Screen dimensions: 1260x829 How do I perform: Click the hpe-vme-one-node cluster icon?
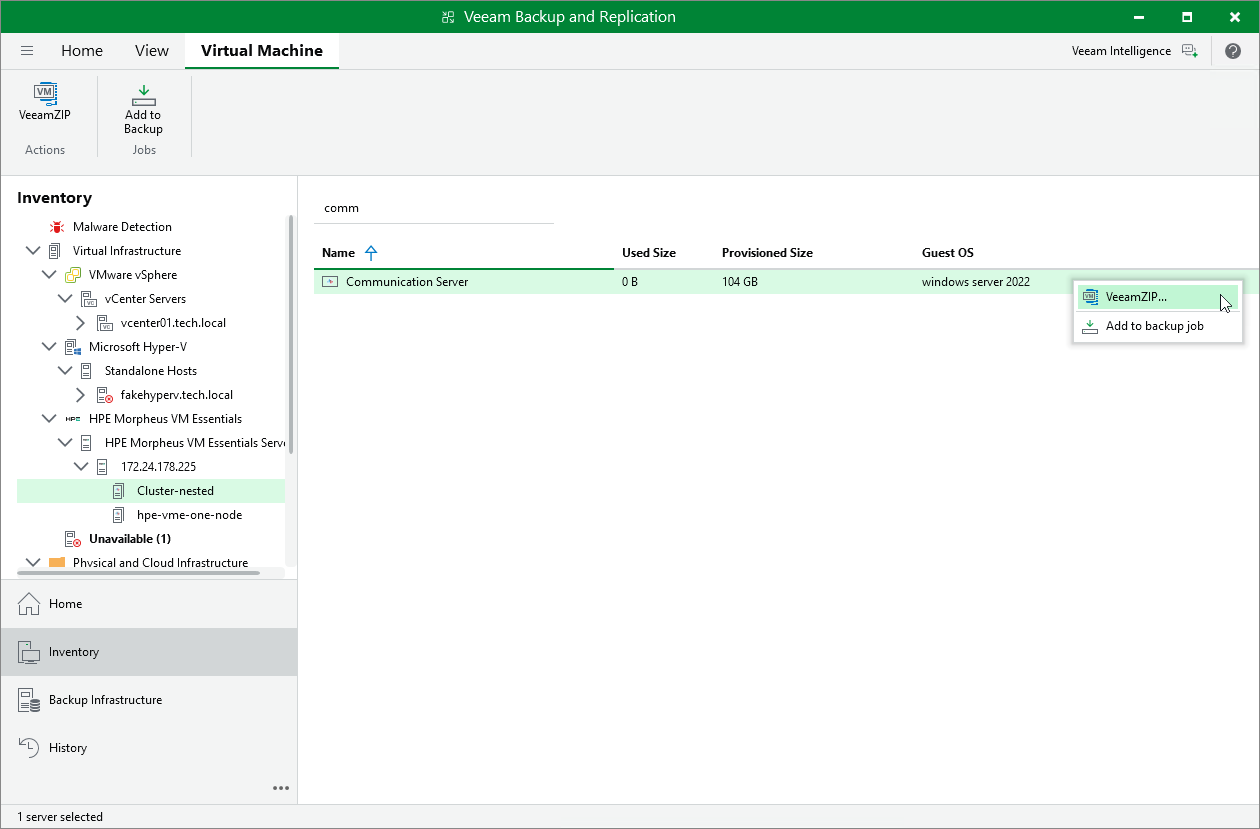pos(120,515)
